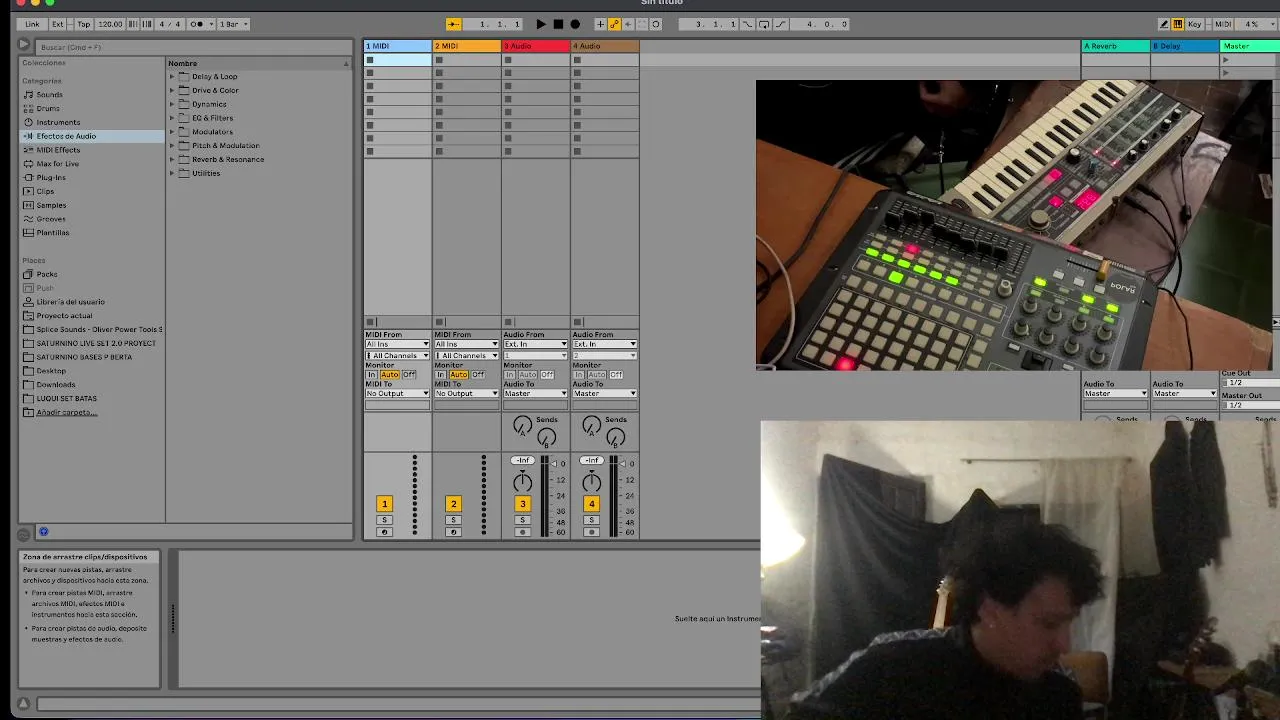1280x720 pixels.
Task: Click the 4 / 4 time signature field
Action: tap(169, 24)
